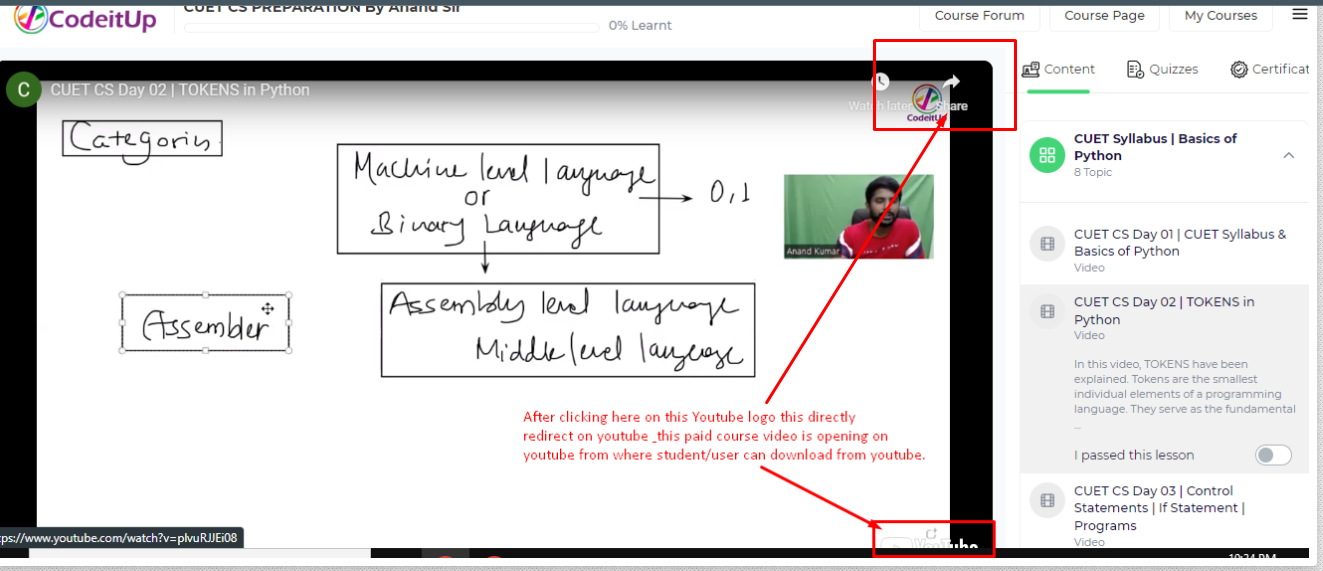Click the channel avatar 'C' on the video
The image size is (1323, 571).
[23, 89]
